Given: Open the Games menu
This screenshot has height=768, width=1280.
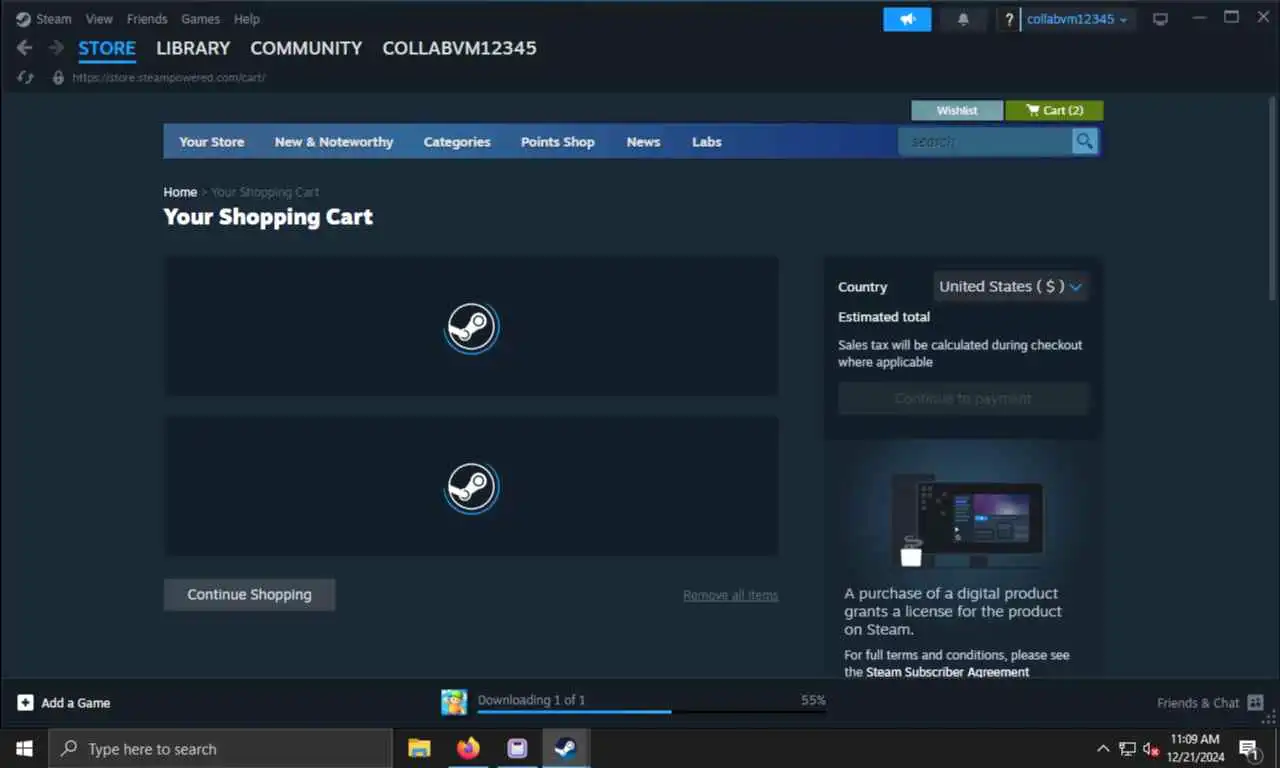Looking at the screenshot, I should pyautogui.click(x=200, y=19).
